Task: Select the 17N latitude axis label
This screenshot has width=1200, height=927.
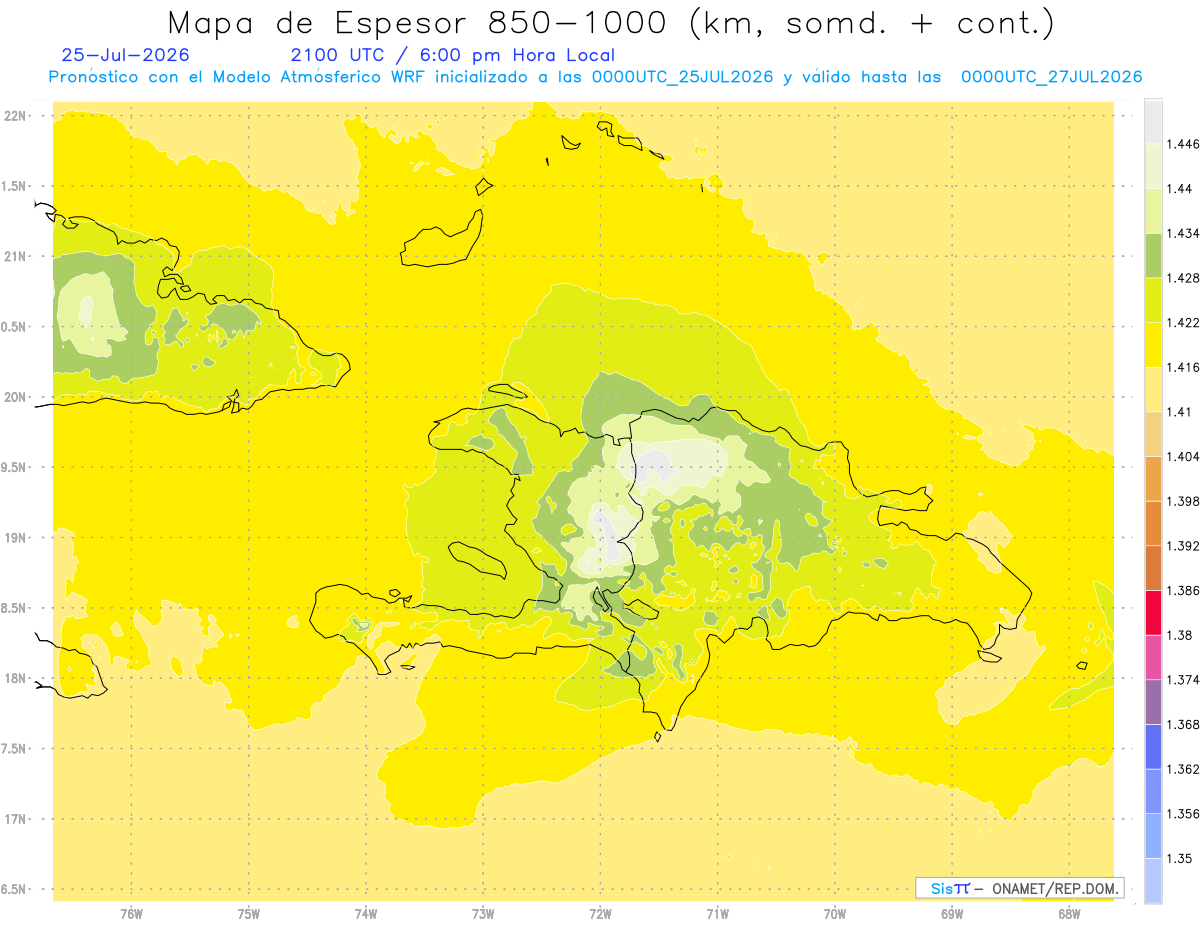Action: click(15, 819)
